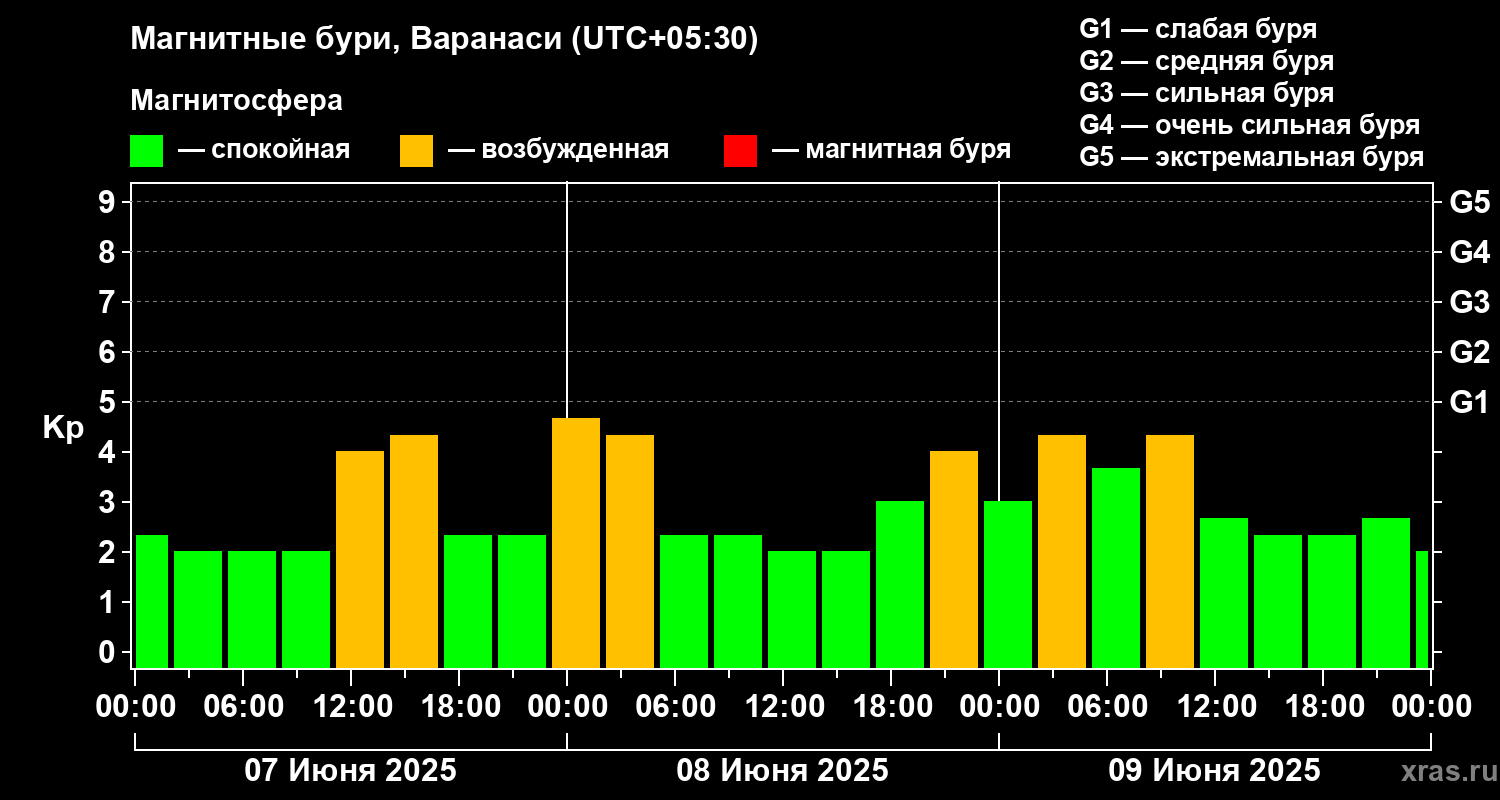
Task: Click the red 'магнитная буря' legend swatch
Action: tap(740, 151)
